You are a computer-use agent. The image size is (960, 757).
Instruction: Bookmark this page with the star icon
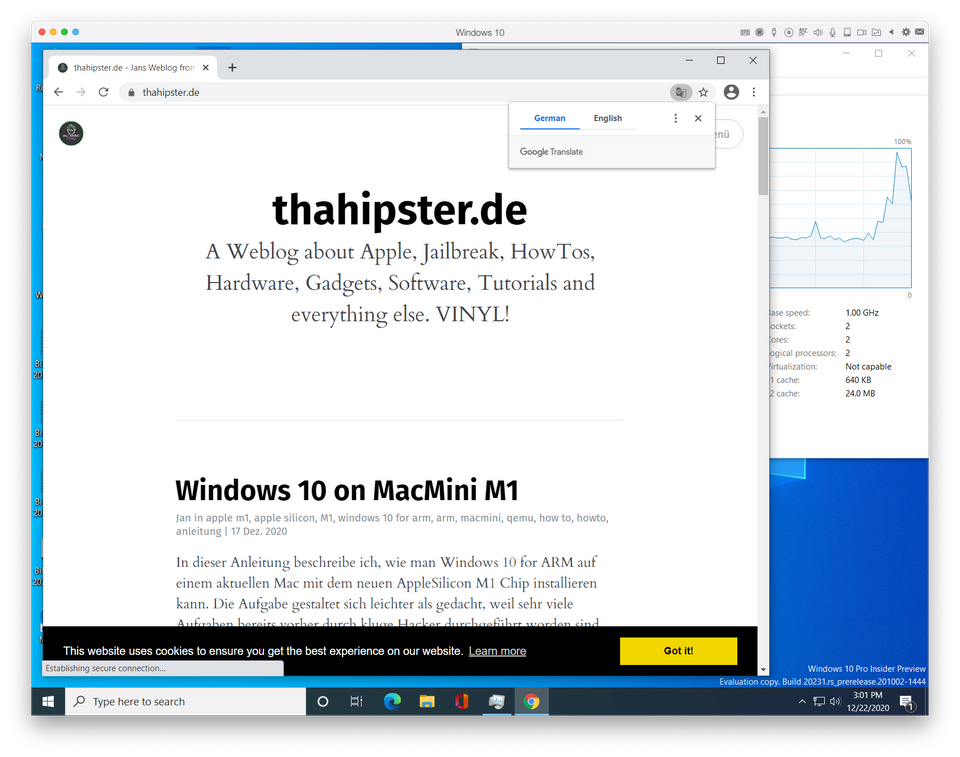pos(704,92)
